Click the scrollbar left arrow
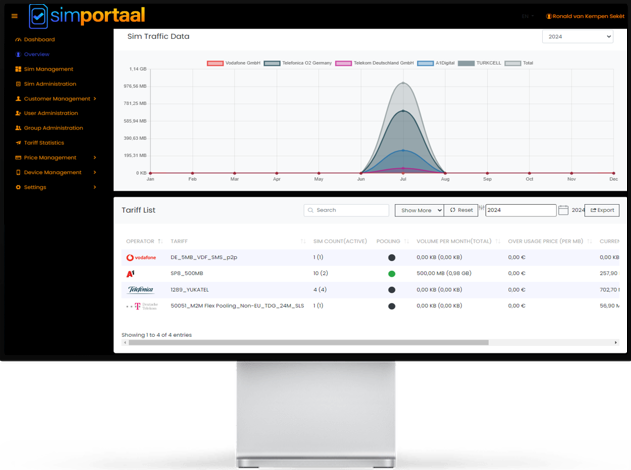This screenshot has width=631, height=470. pyautogui.click(x=125, y=342)
